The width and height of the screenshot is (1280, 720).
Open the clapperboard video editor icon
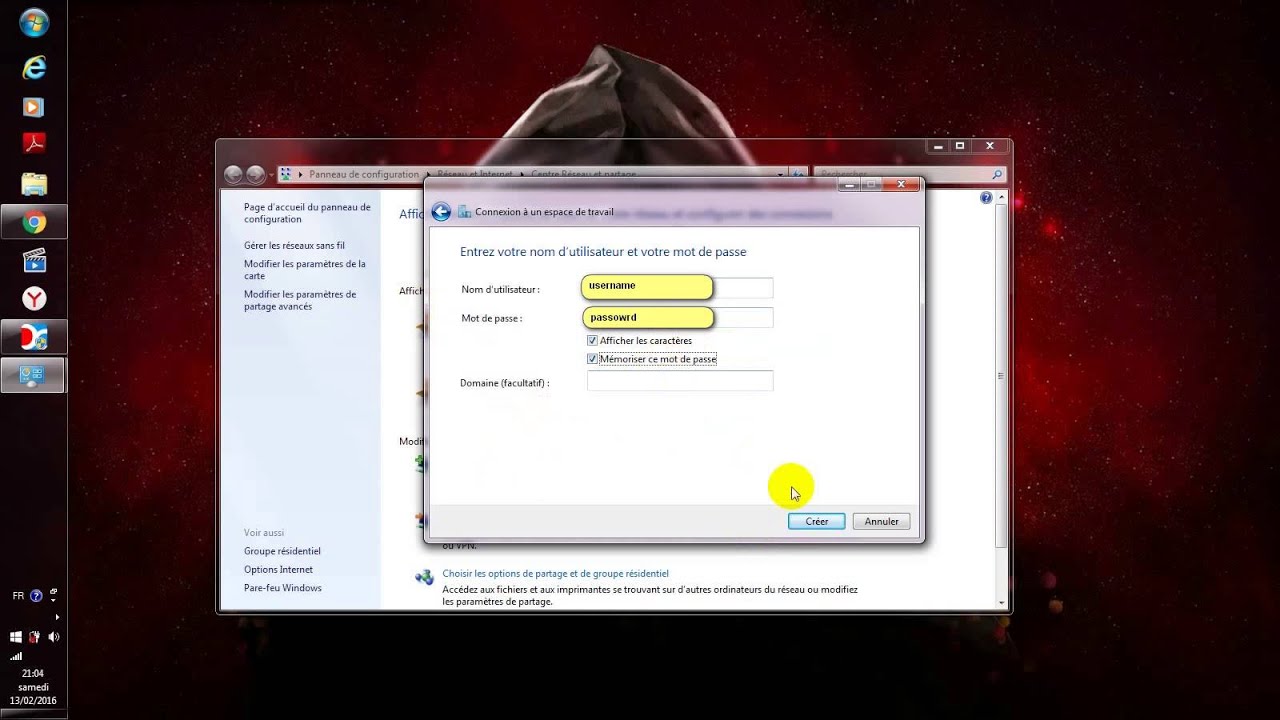point(34,261)
